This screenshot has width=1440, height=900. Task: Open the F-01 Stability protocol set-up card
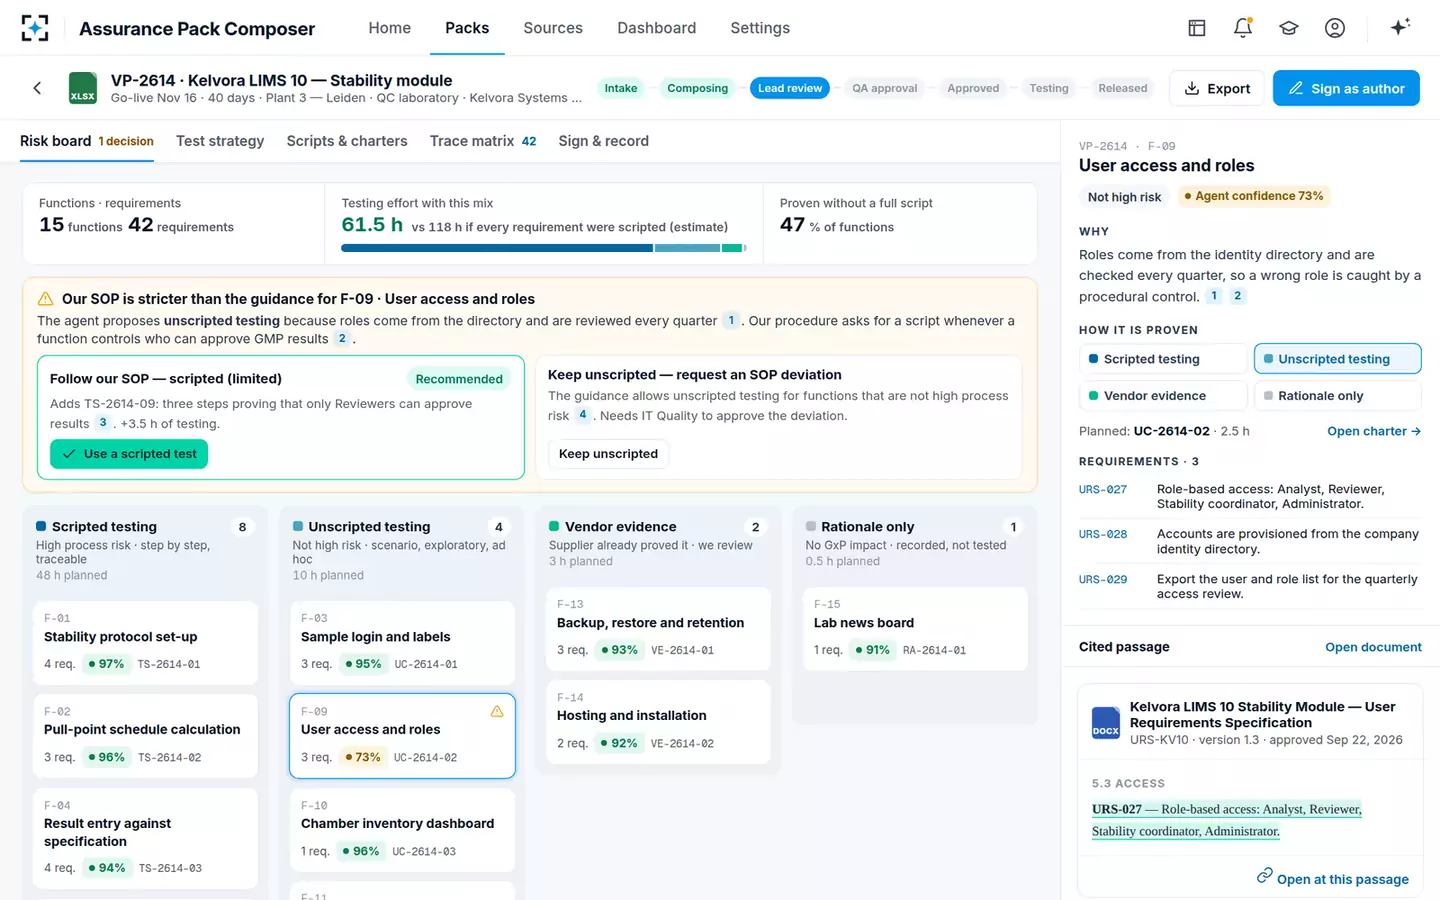coord(145,642)
